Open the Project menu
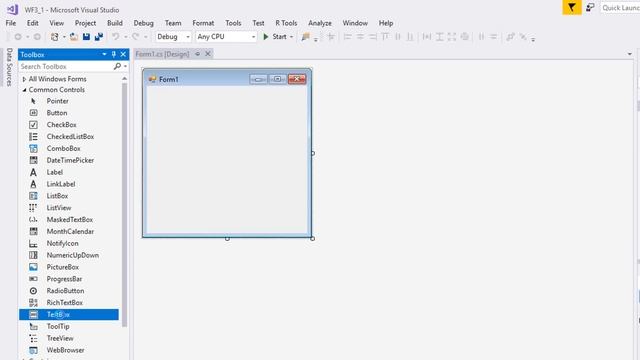The image size is (640, 360). (x=85, y=23)
